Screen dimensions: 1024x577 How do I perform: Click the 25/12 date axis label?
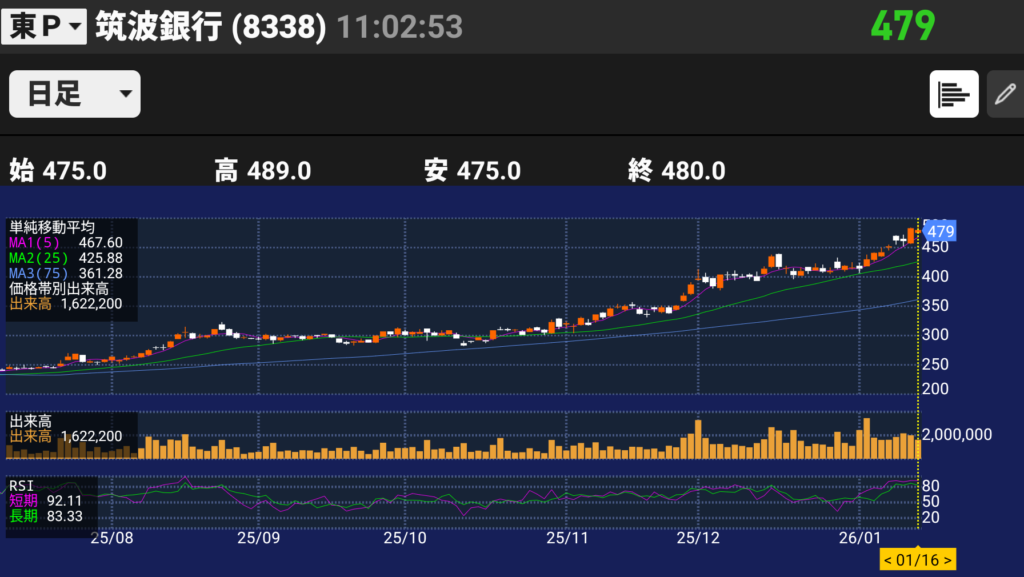point(697,537)
